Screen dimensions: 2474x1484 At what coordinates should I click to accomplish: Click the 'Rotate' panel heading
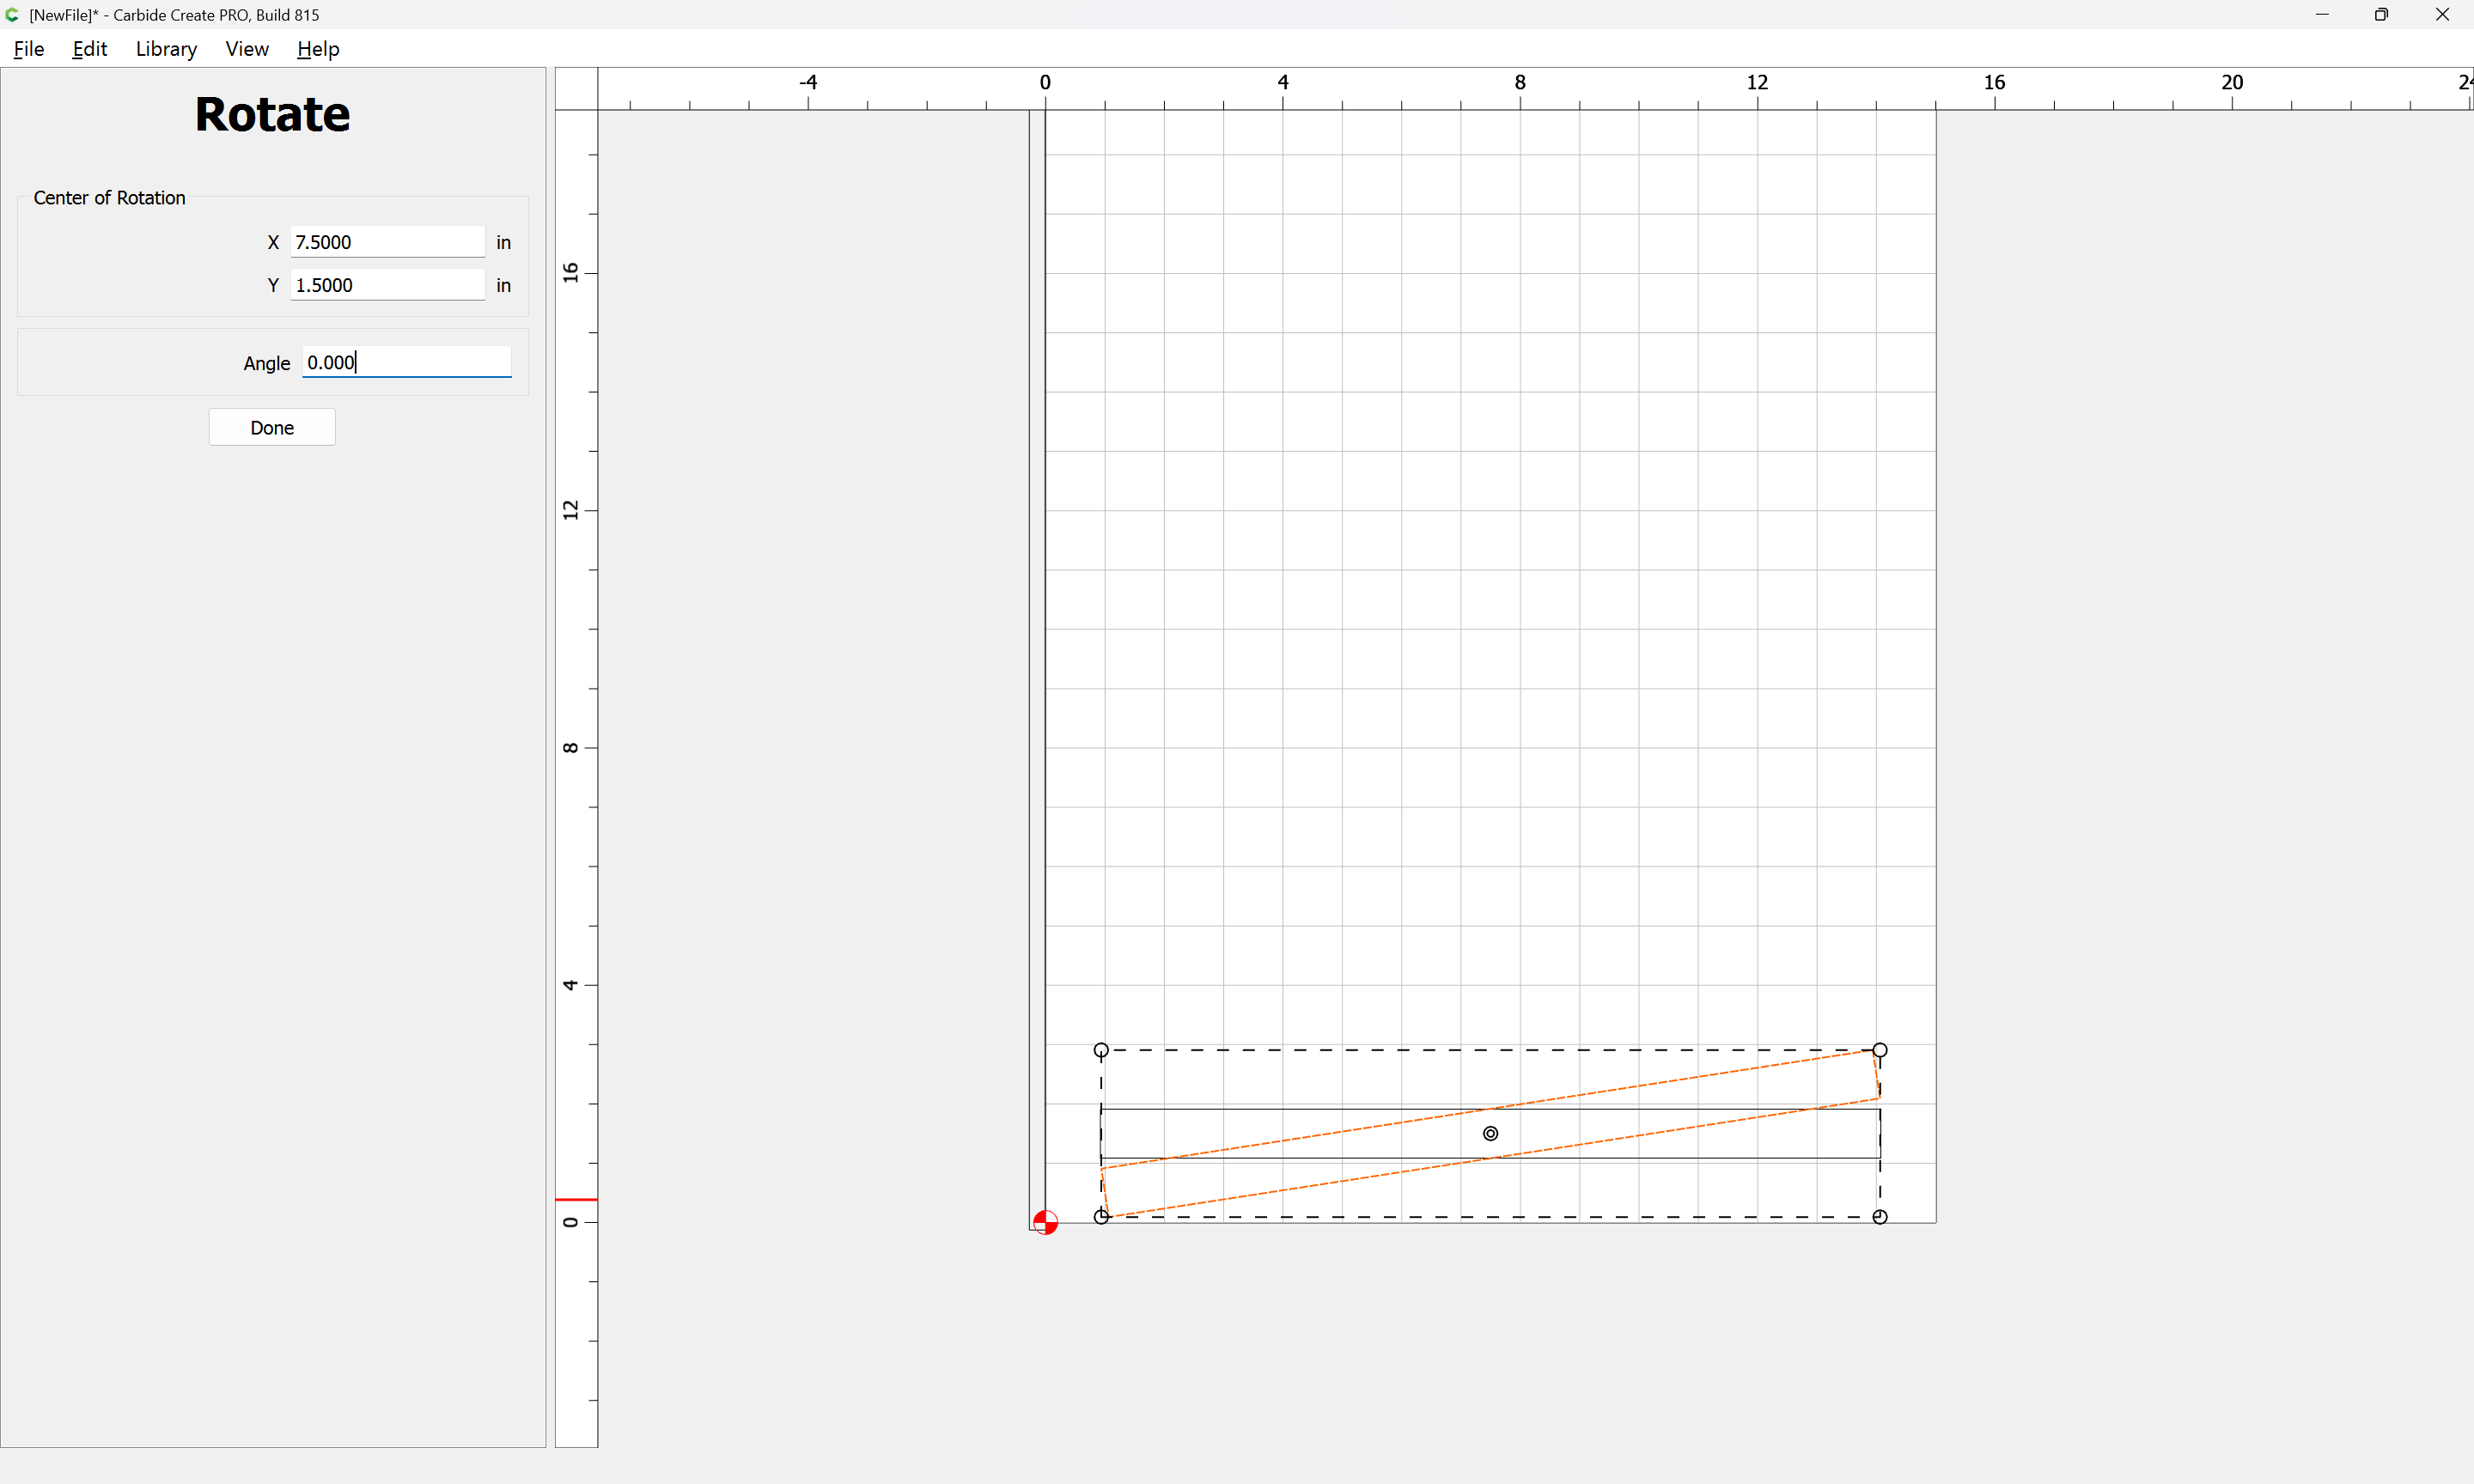pos(272,114)
